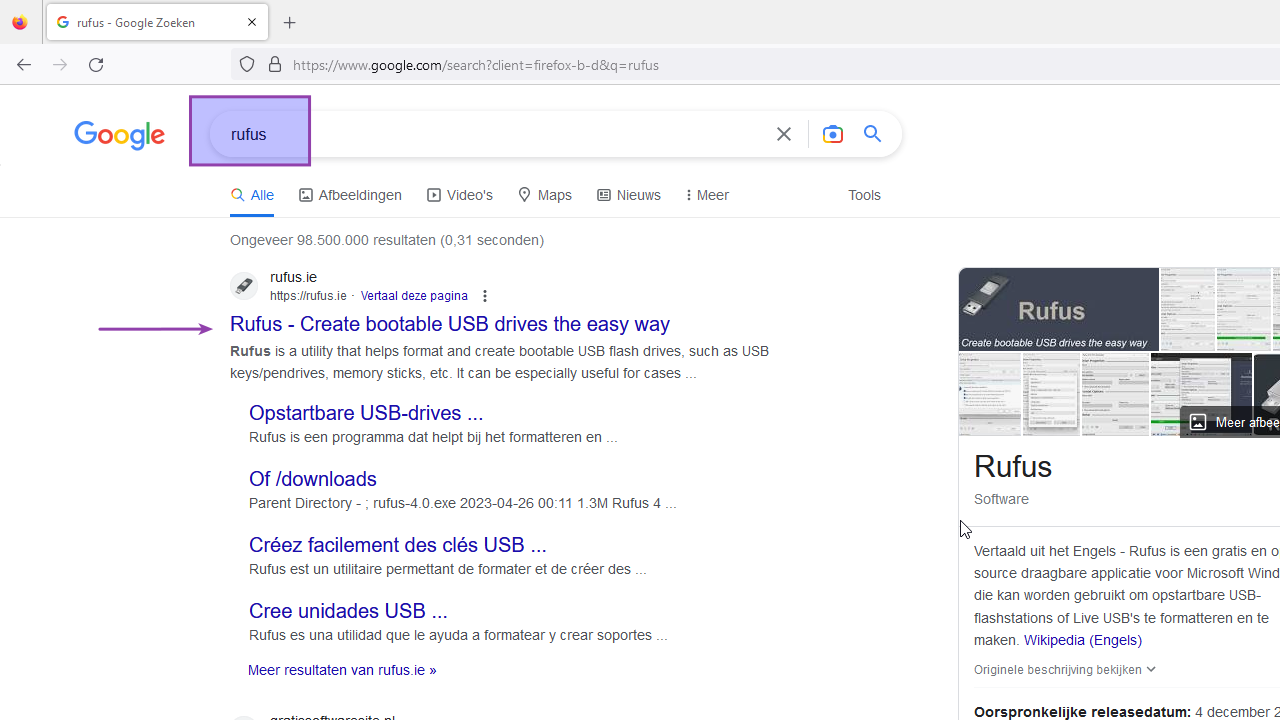The image size is (1280, 720).
Task: Open the search Tools options
Action: tap(864, 195)
